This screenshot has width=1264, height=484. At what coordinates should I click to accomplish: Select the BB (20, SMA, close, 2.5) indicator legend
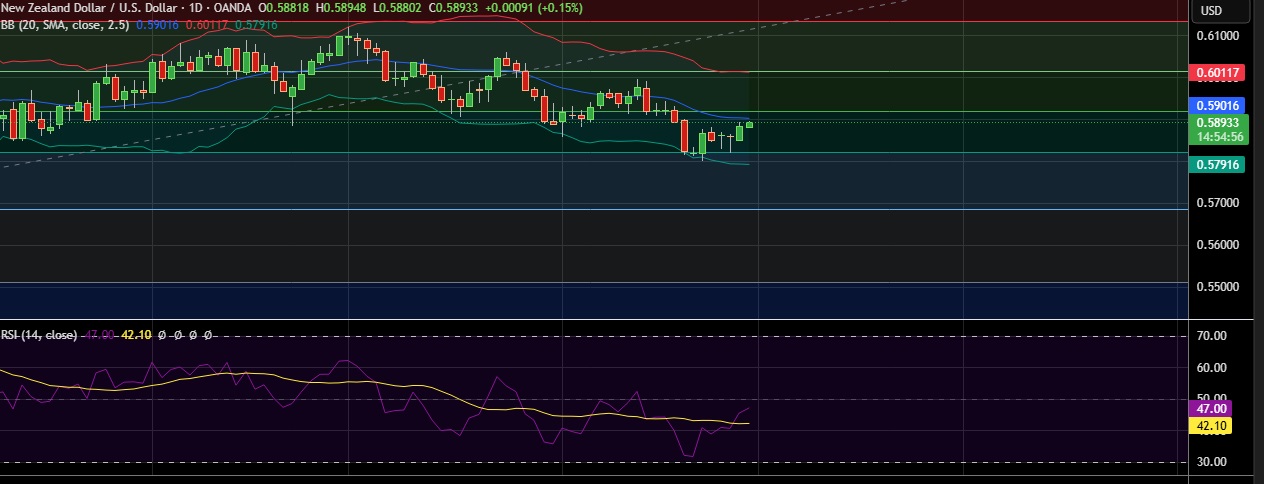pos(66,23)
